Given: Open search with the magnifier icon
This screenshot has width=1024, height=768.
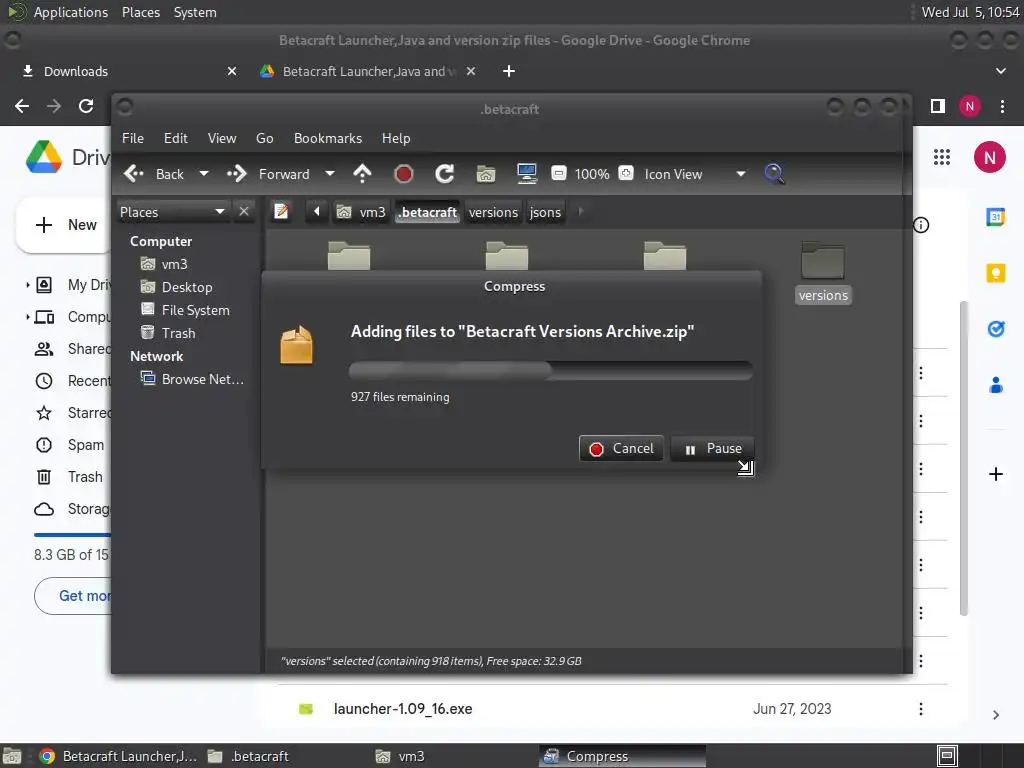Looking at the screenshot, I should pos(775,174).
